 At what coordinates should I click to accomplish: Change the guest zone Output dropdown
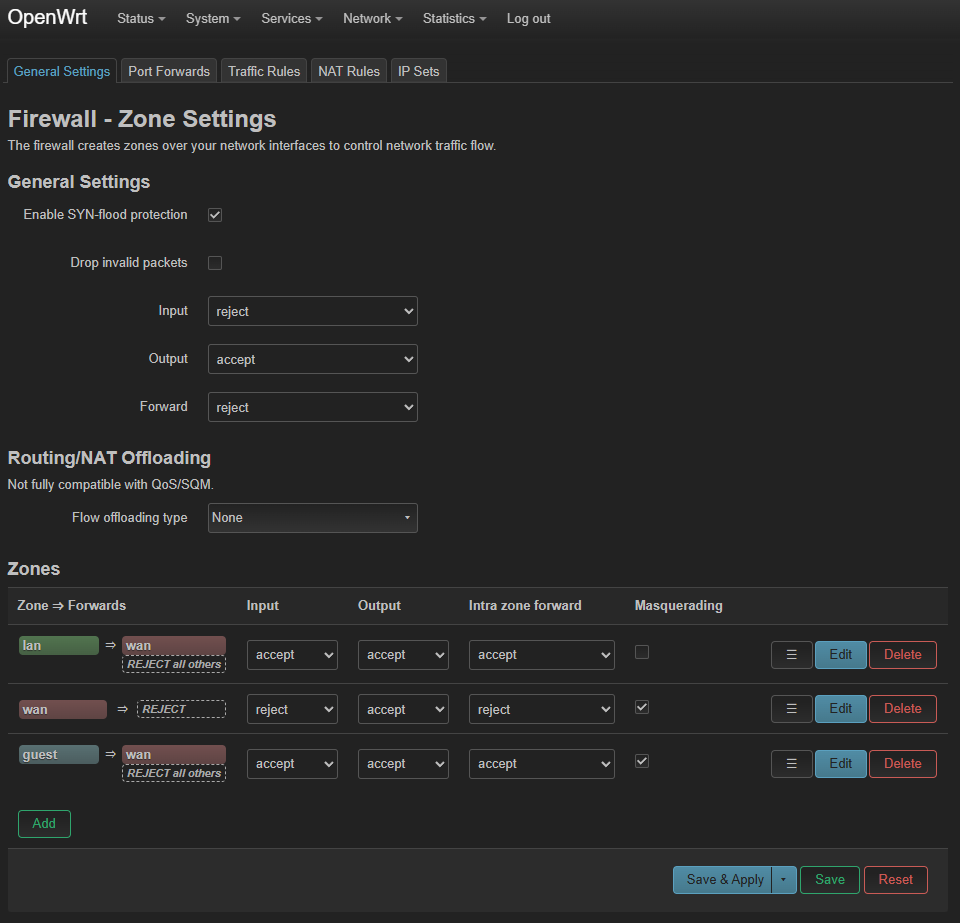click(x=402, y=763)
